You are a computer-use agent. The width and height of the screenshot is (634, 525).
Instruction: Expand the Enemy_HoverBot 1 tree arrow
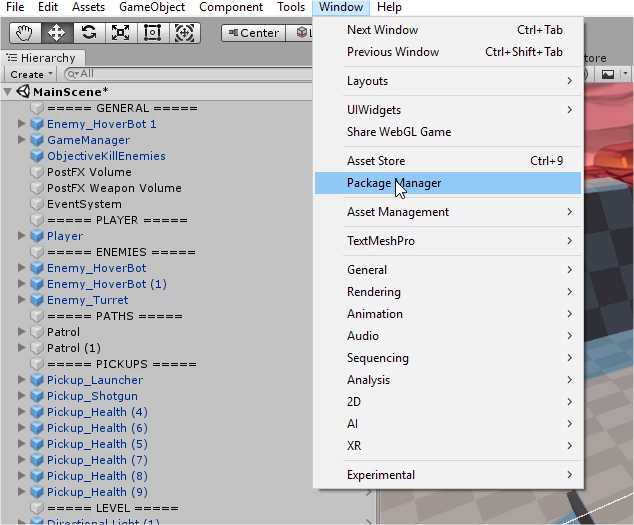click(22, 124)
